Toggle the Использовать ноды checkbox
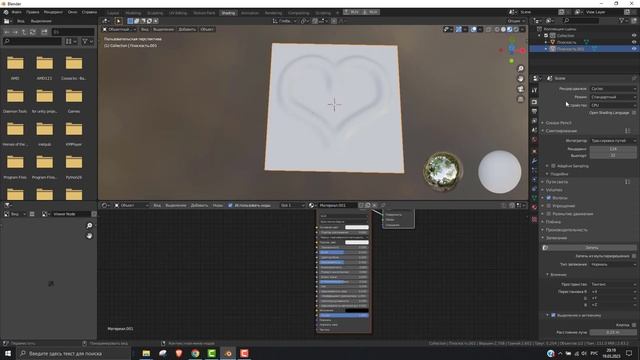Viewport: 640px width, 360px height. click(x=230, y=205)
